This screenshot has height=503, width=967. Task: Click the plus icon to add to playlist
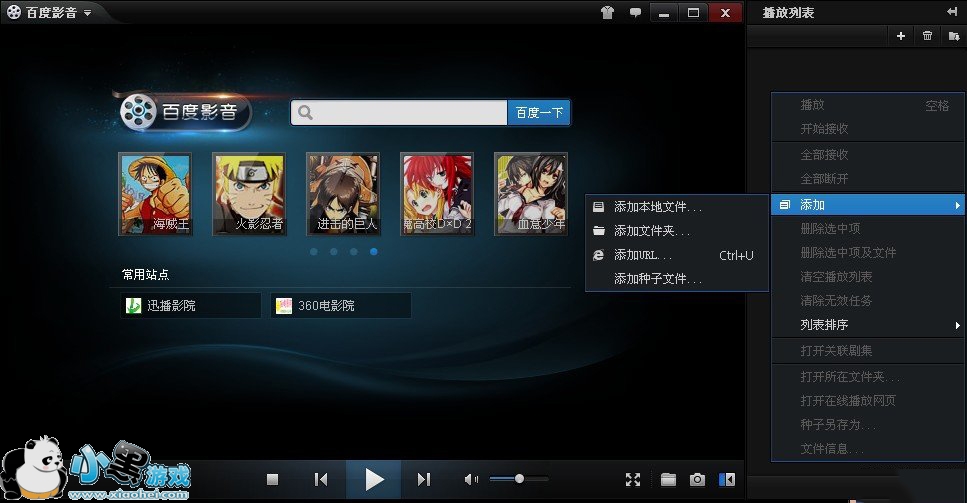[x=901, y=36]
